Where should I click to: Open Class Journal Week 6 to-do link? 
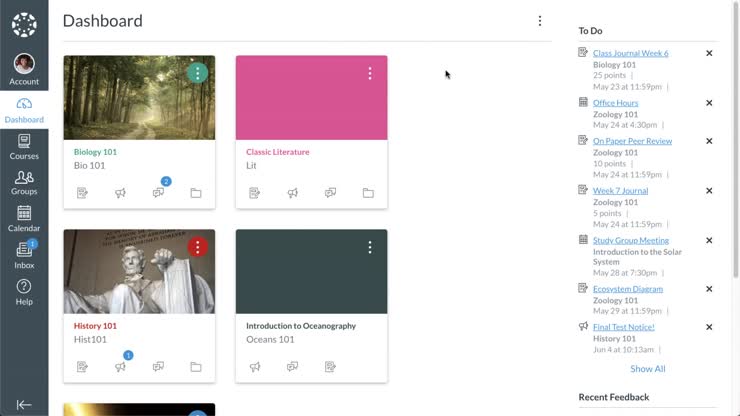pyautogui.click(x=631, y=53)
